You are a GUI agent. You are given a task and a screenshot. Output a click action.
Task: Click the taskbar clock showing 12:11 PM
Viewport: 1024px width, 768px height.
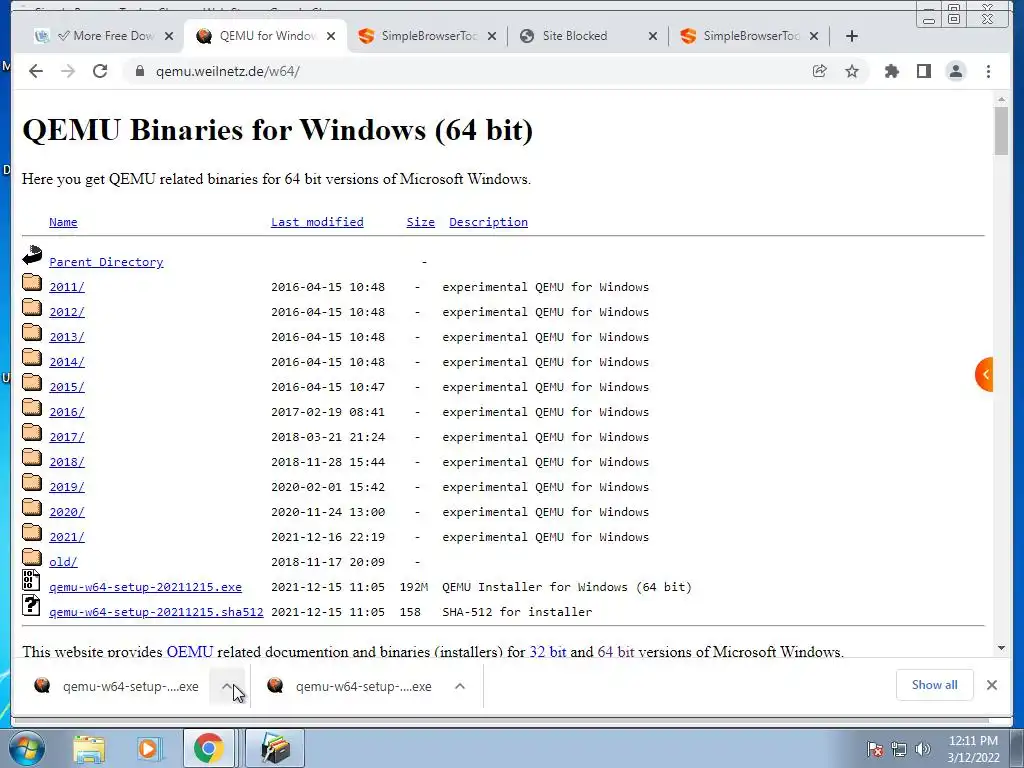point(973,749)
